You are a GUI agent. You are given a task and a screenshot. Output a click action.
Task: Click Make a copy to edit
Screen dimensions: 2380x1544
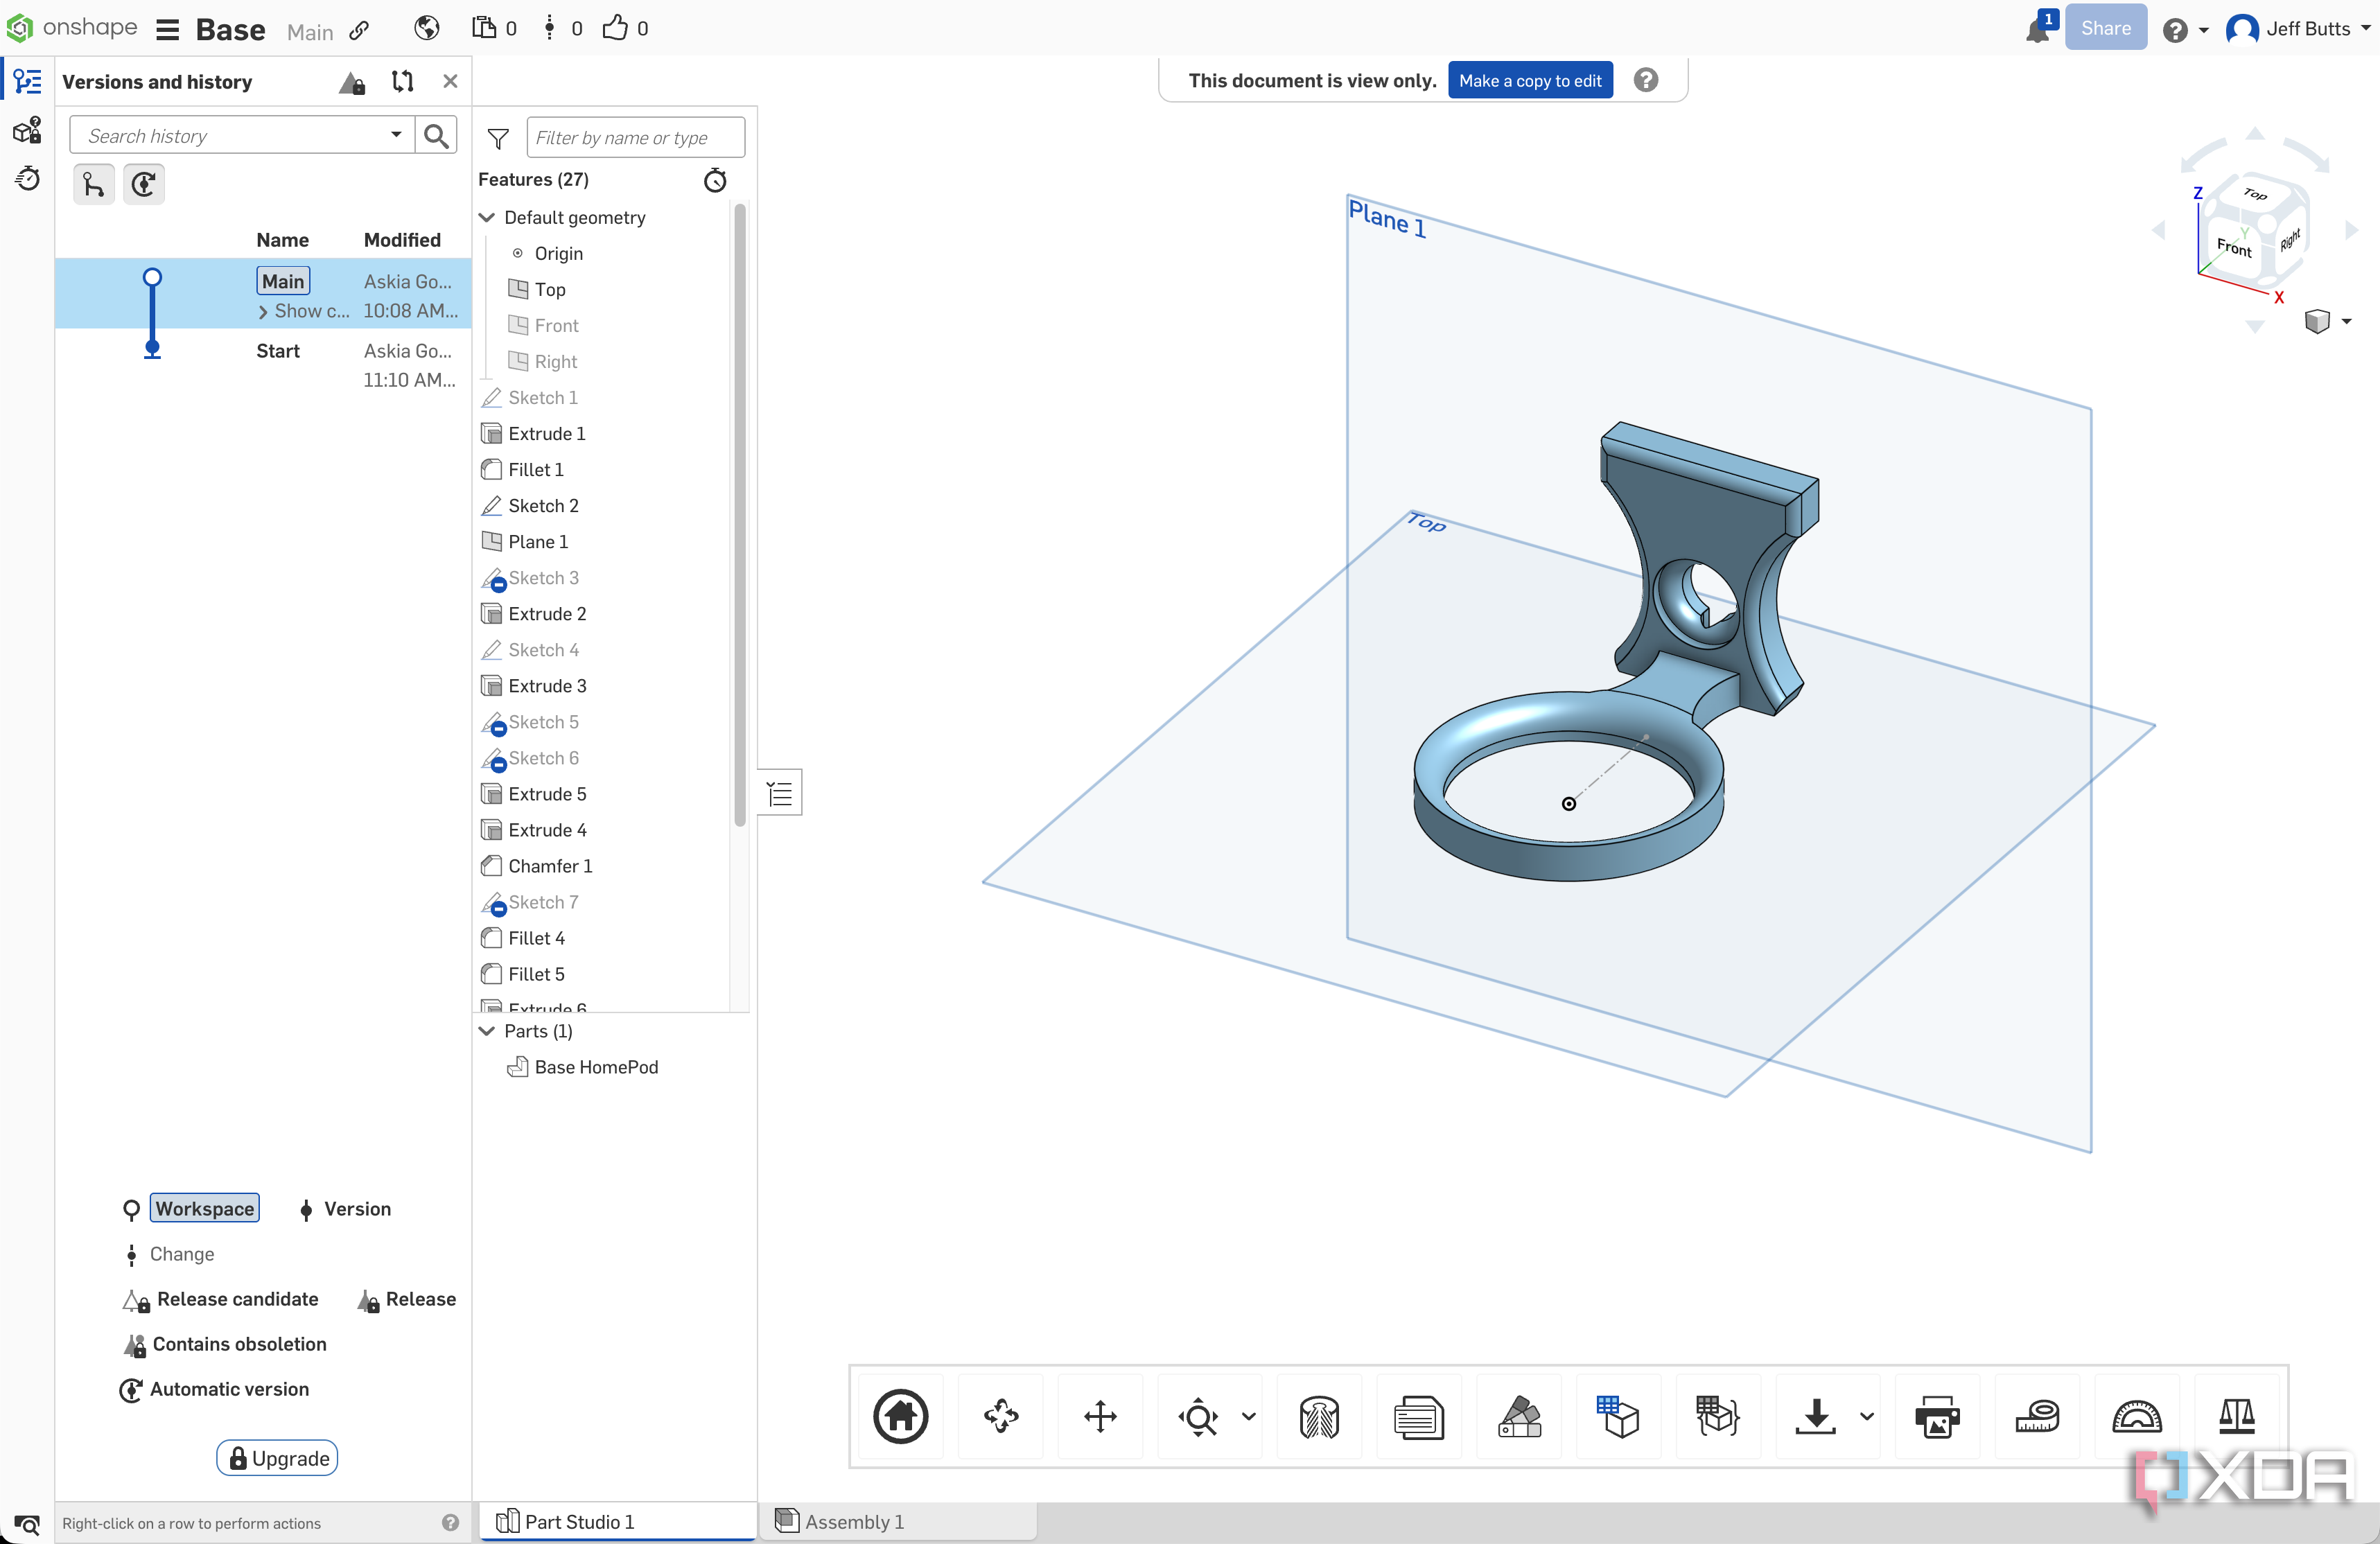[x=1530, y=80]
